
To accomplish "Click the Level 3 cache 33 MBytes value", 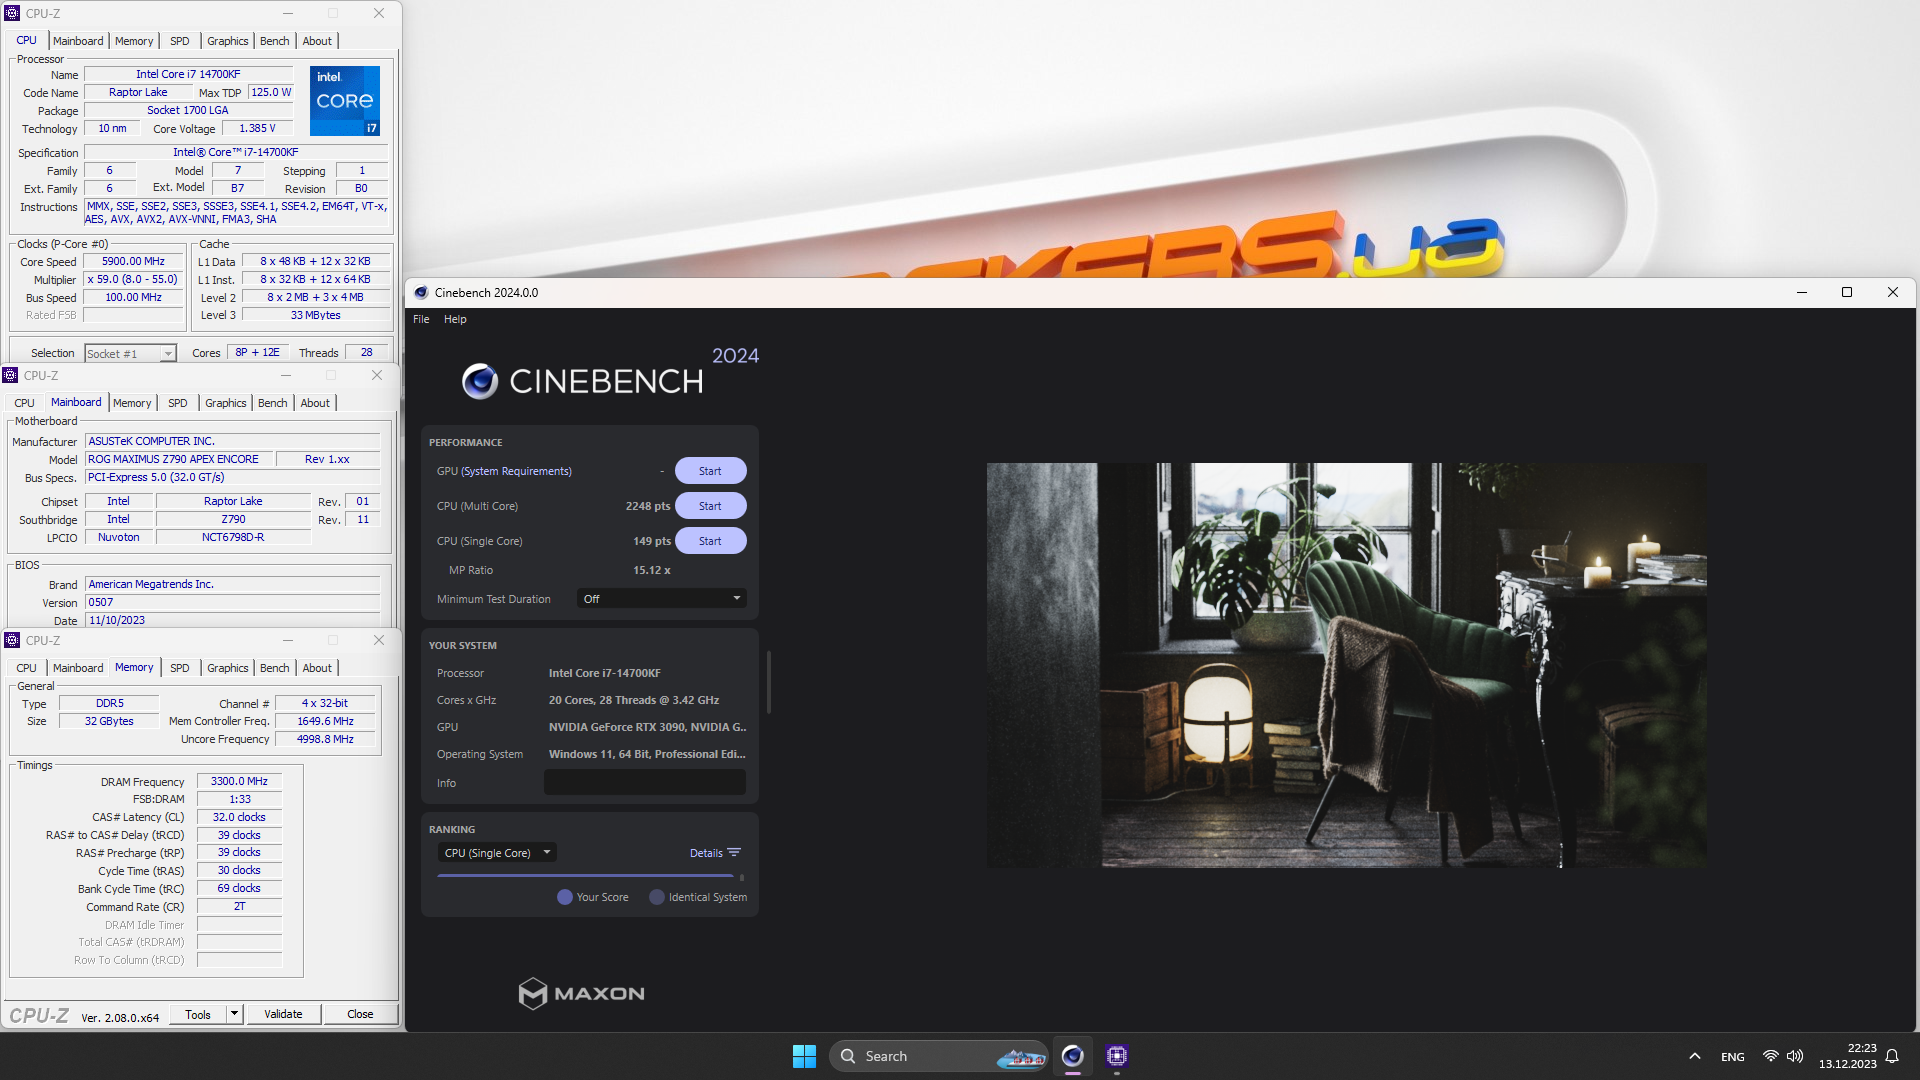I will pyautogui.click(x=315, y=315).
